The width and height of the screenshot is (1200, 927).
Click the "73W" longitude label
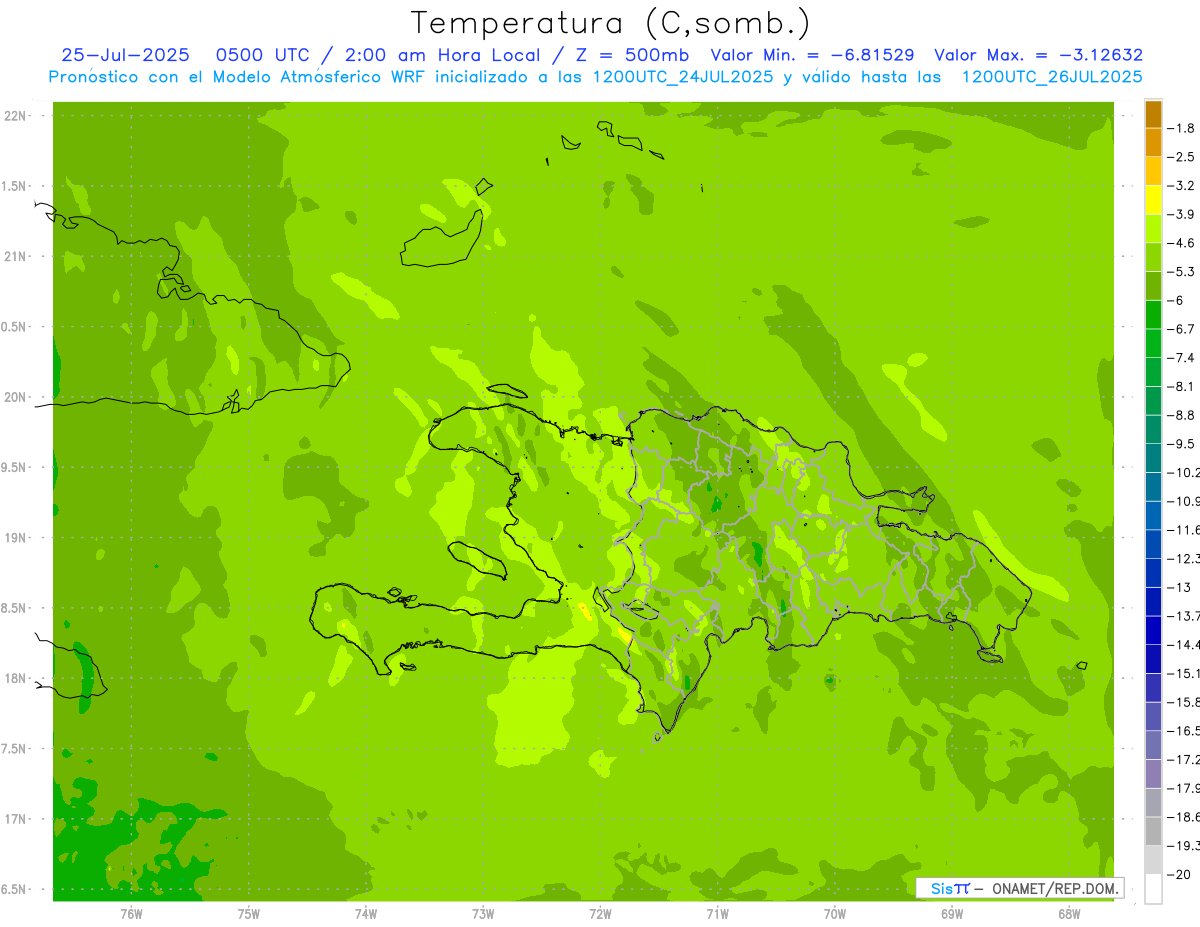(483, 913)
